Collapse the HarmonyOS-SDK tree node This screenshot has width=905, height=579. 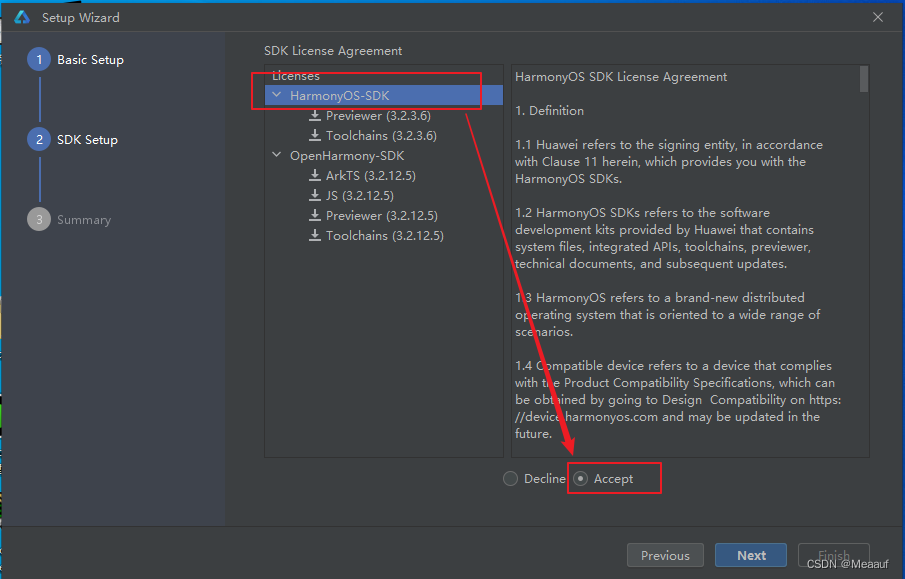point(277,95)
